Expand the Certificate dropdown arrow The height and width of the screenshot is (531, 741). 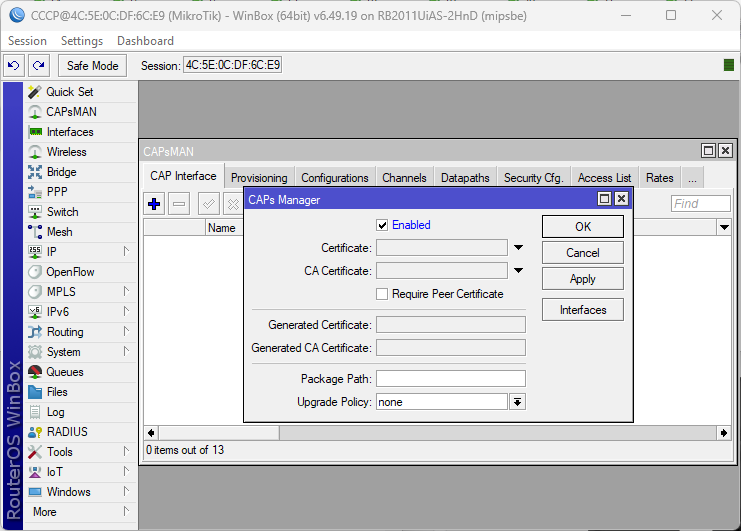coord(518,248)
